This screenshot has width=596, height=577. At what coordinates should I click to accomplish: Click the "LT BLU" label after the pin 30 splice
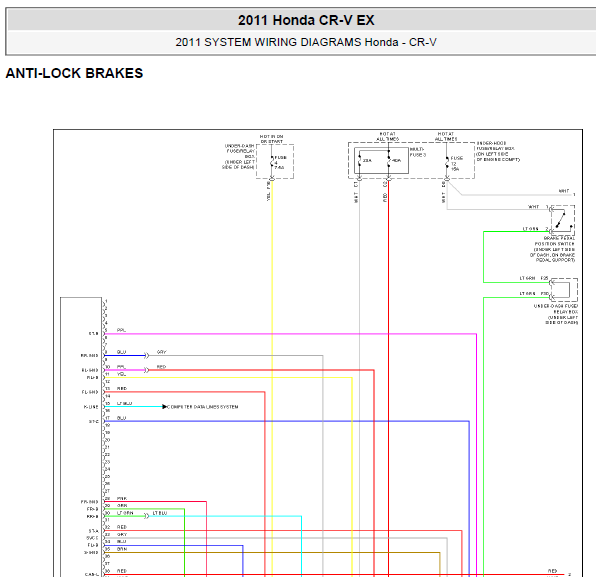click(160, 513)
